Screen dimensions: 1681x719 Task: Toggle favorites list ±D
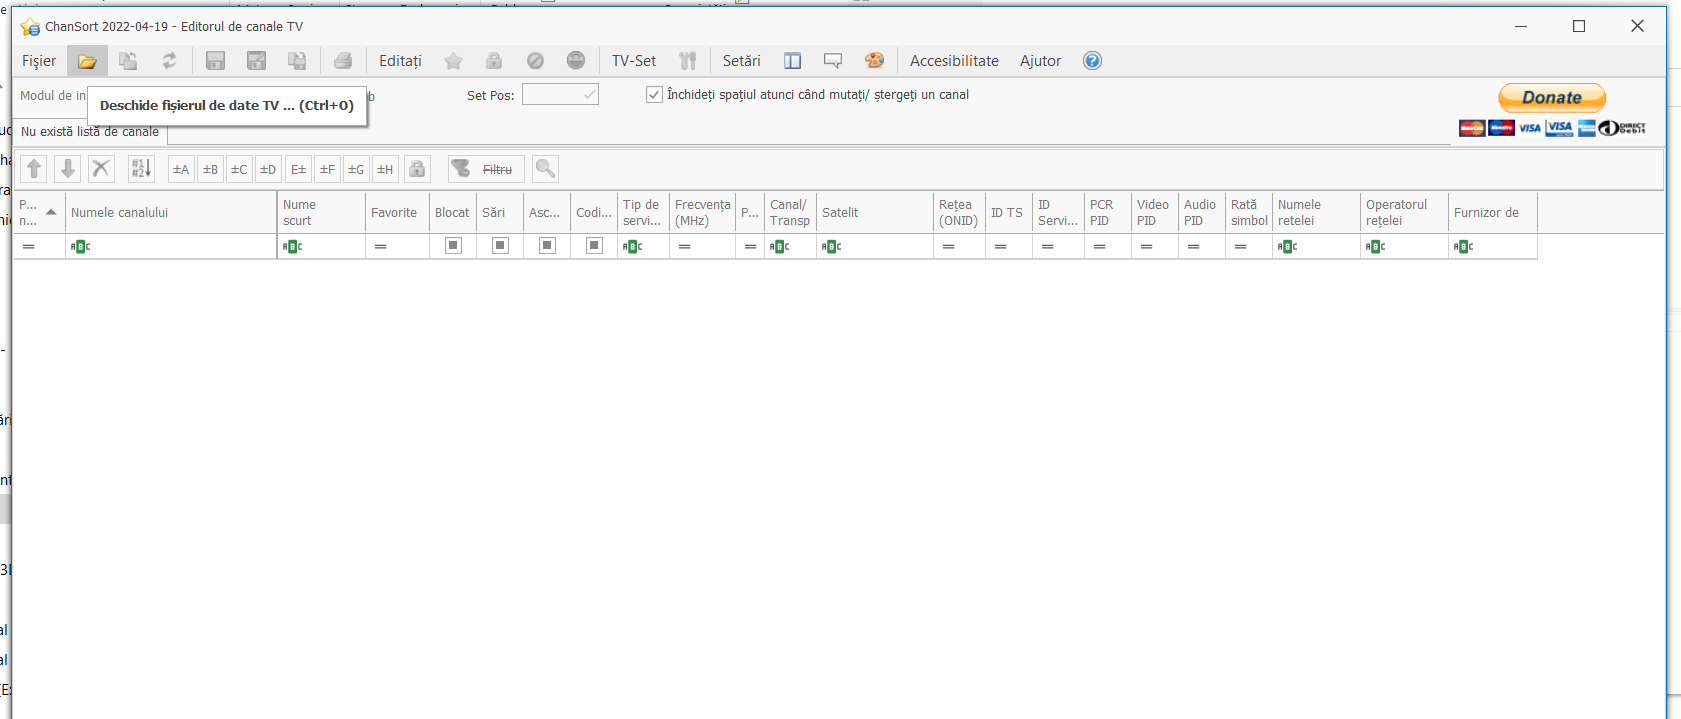coord(268,169)
